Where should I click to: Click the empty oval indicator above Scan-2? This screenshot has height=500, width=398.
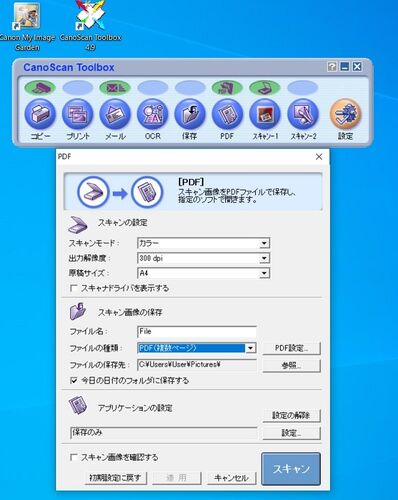coord(303,88)
